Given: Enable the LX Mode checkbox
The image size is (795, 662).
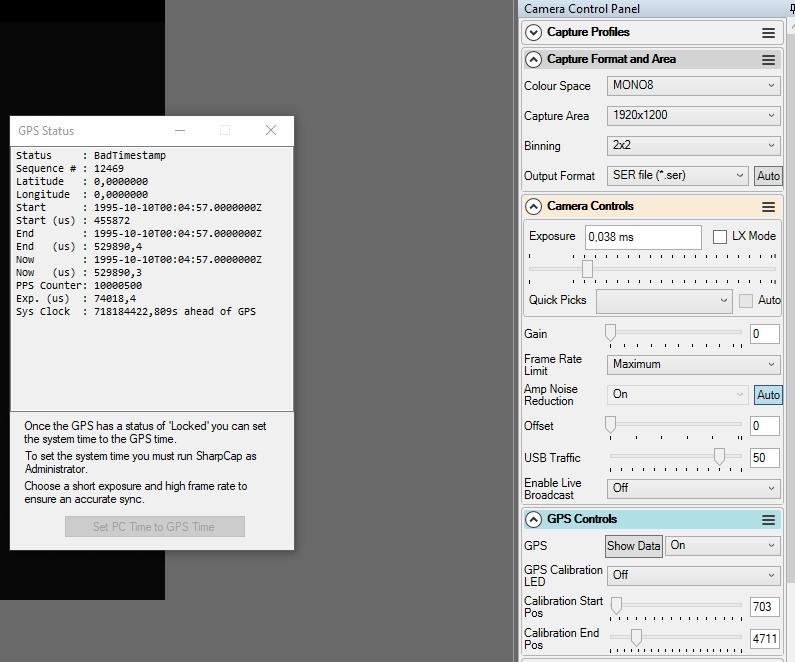Looking at the screenshot, I should click(719, 237).
